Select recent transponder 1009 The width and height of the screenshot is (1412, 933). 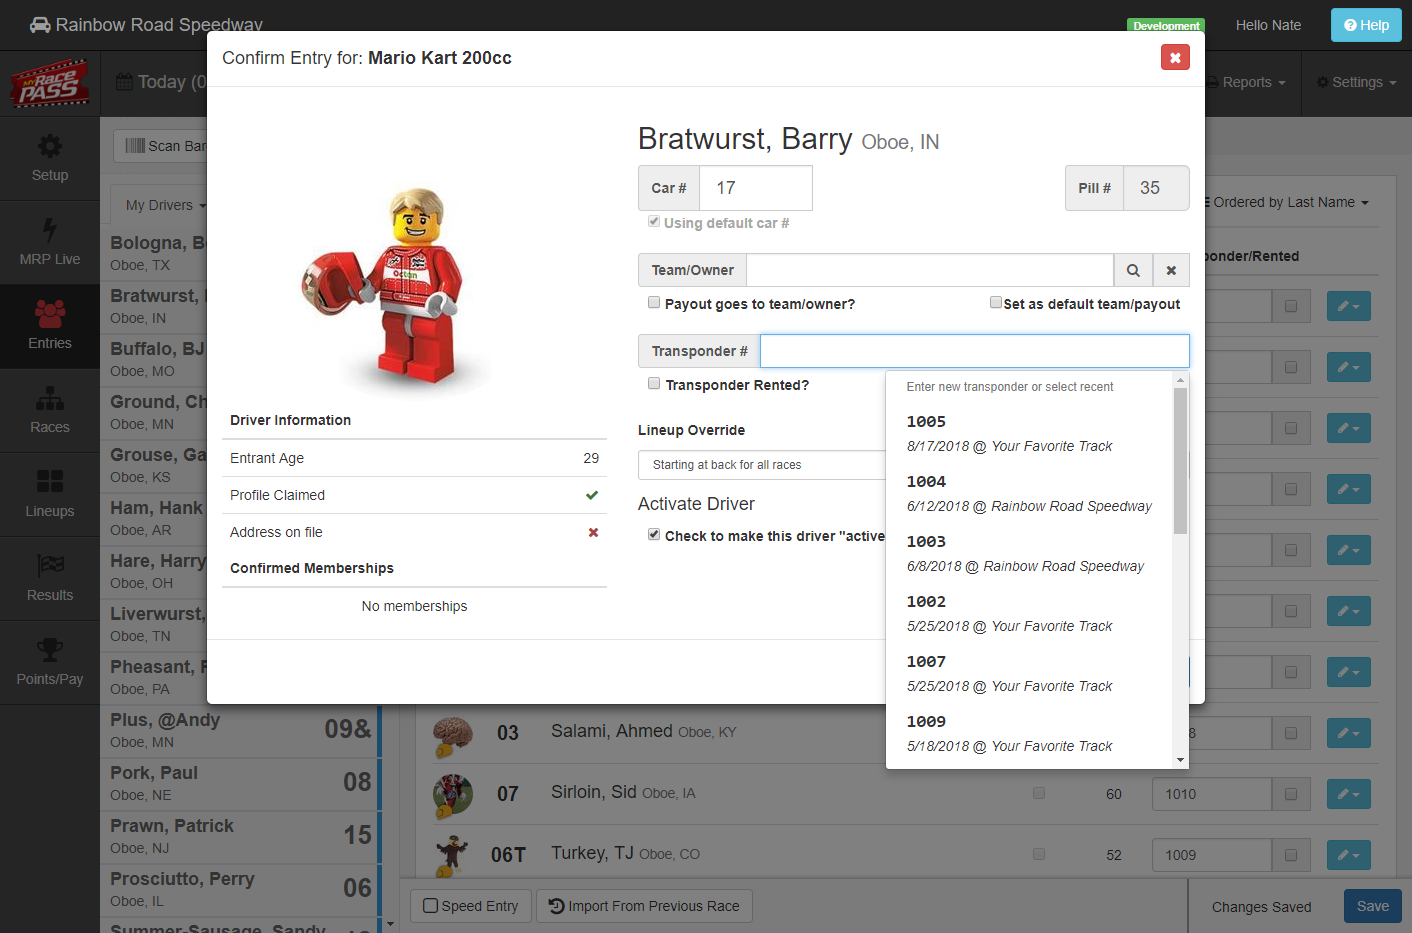[x=1029, y=733]
